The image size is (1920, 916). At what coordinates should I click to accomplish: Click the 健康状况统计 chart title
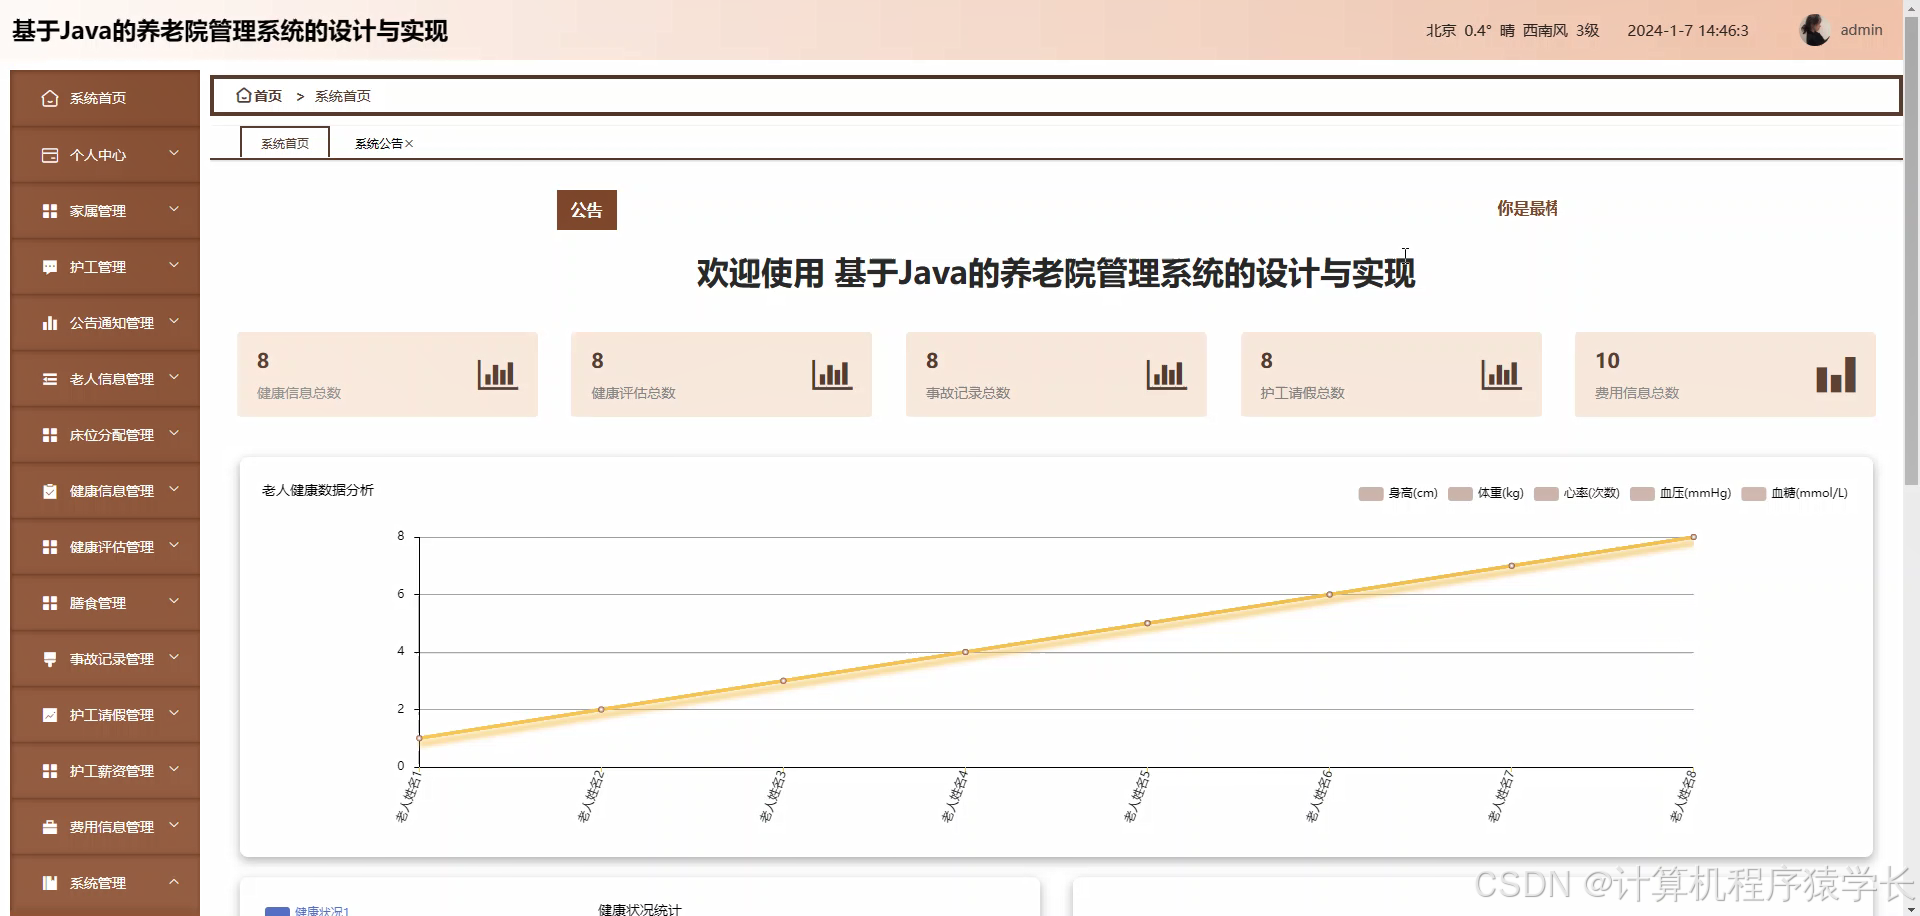[x=640, y=909]
